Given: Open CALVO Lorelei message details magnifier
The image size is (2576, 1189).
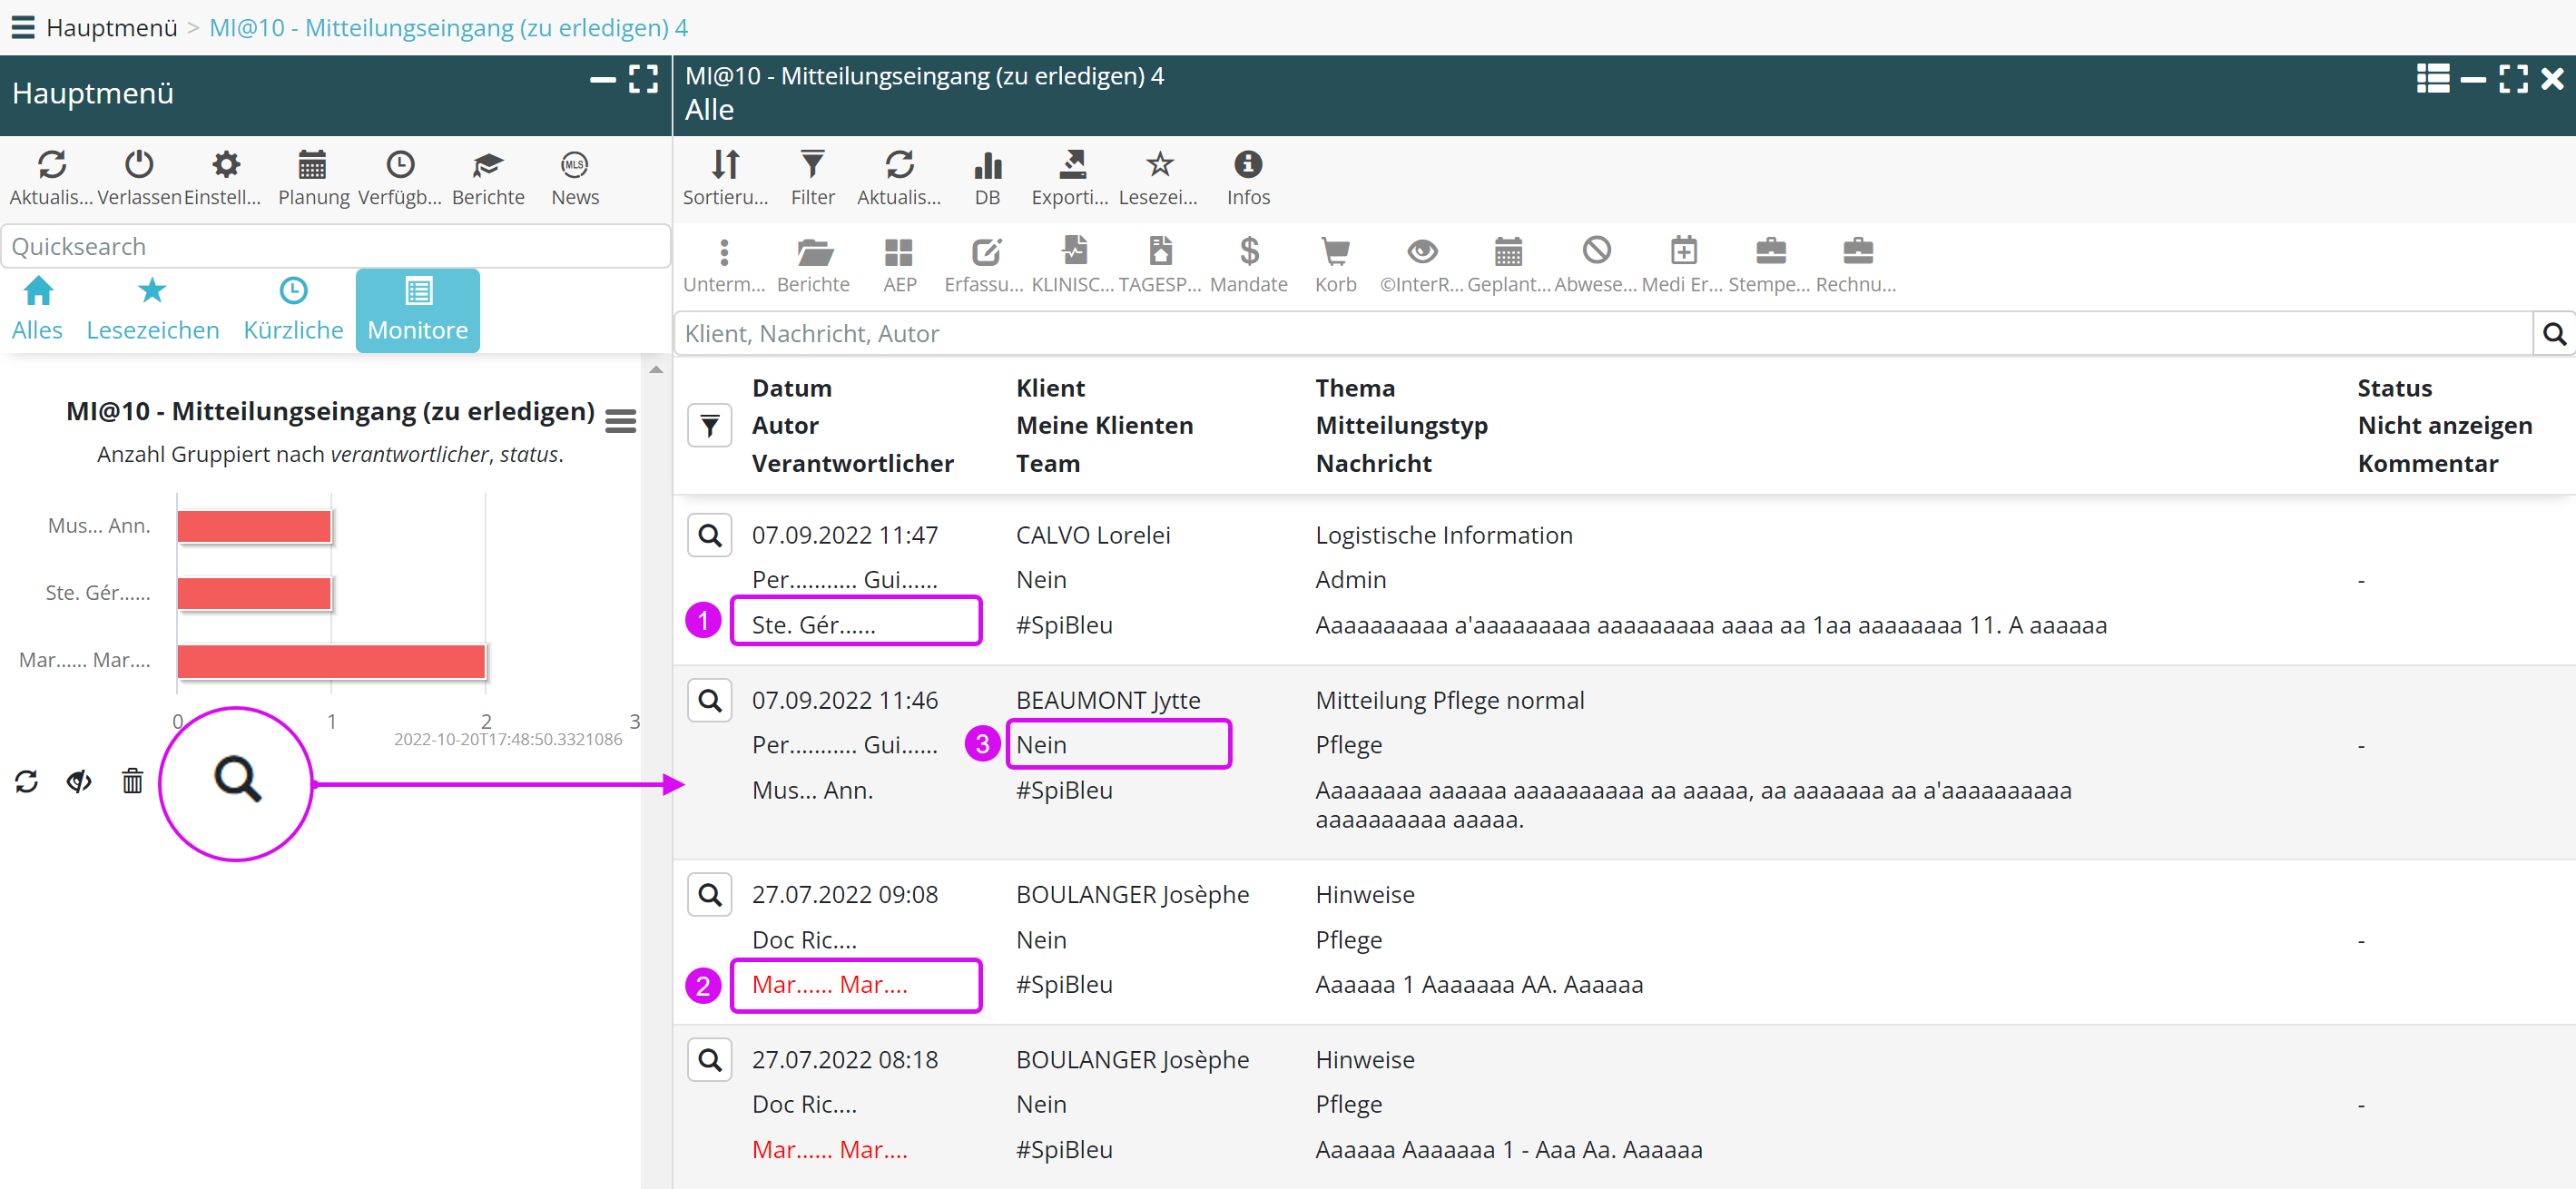Looking at the screenshot, I should [709, 535].
